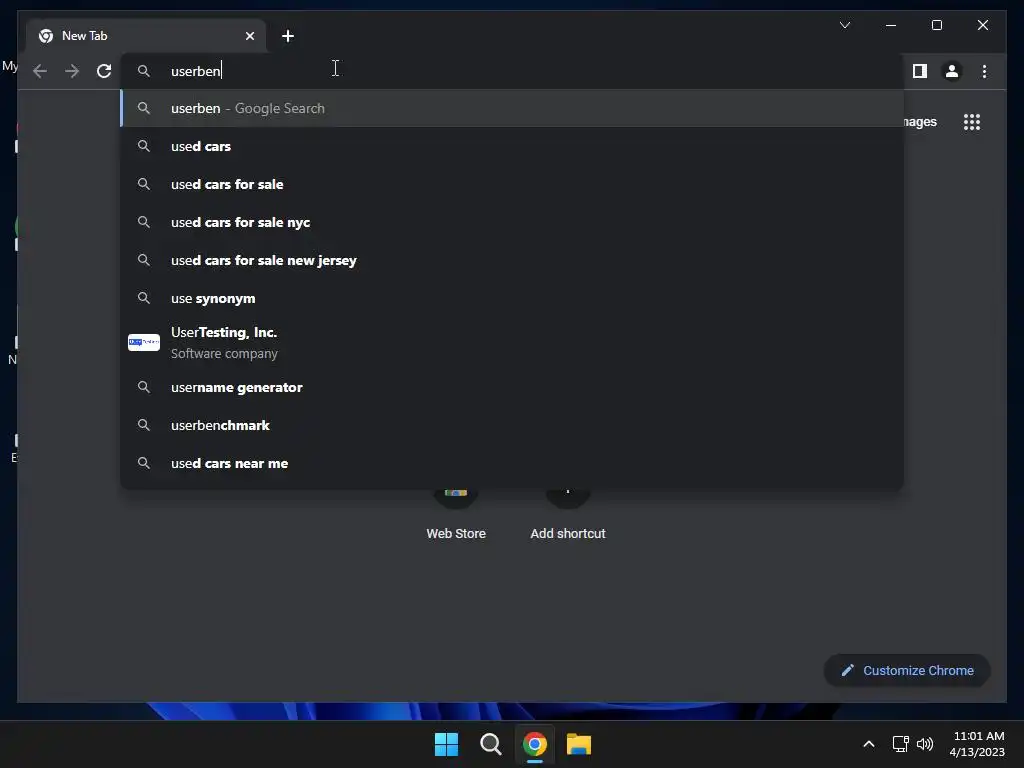This screenshot has width=1024, height=768.
Task: Open the volume speaker icon in tray
Action: click(925, 744)
